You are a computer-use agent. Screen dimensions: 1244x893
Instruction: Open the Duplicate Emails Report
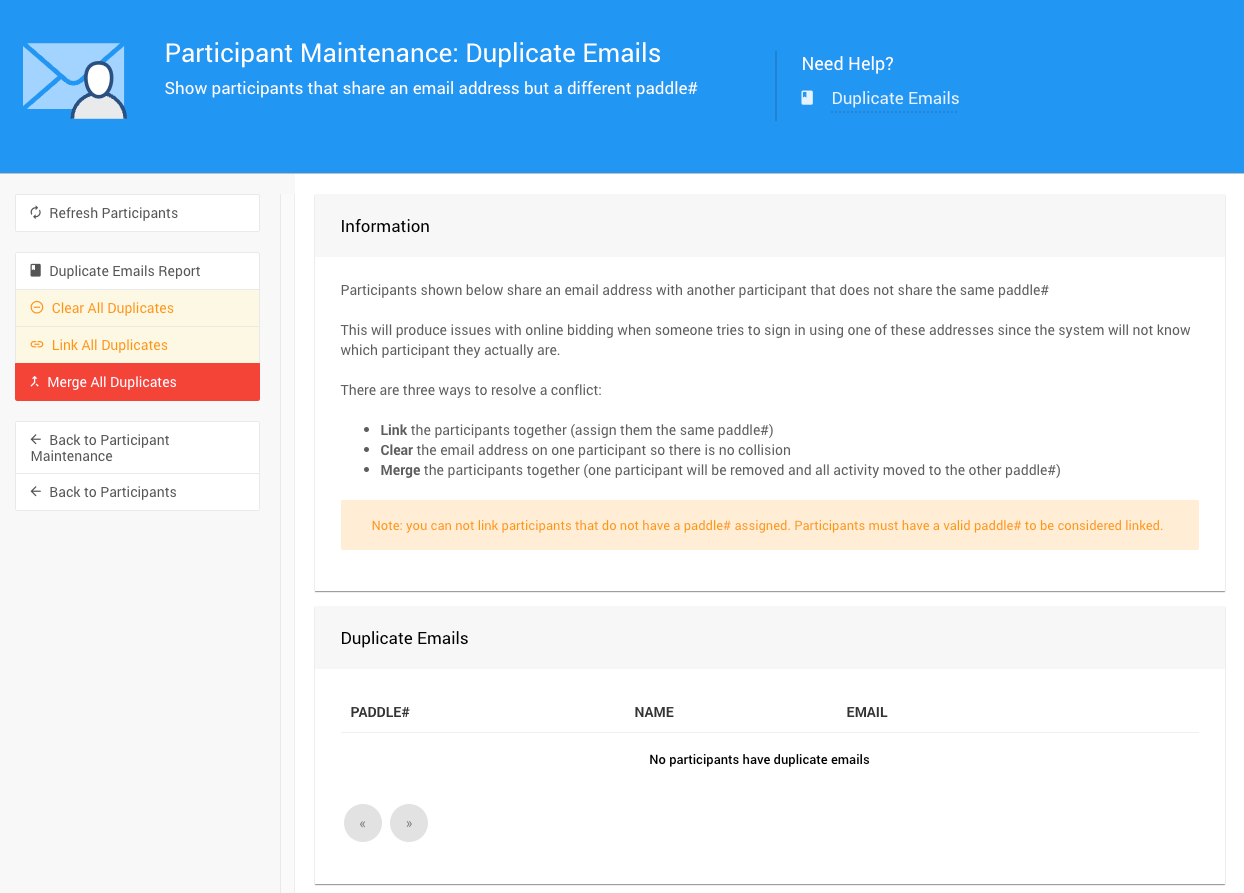coord(125,271)
